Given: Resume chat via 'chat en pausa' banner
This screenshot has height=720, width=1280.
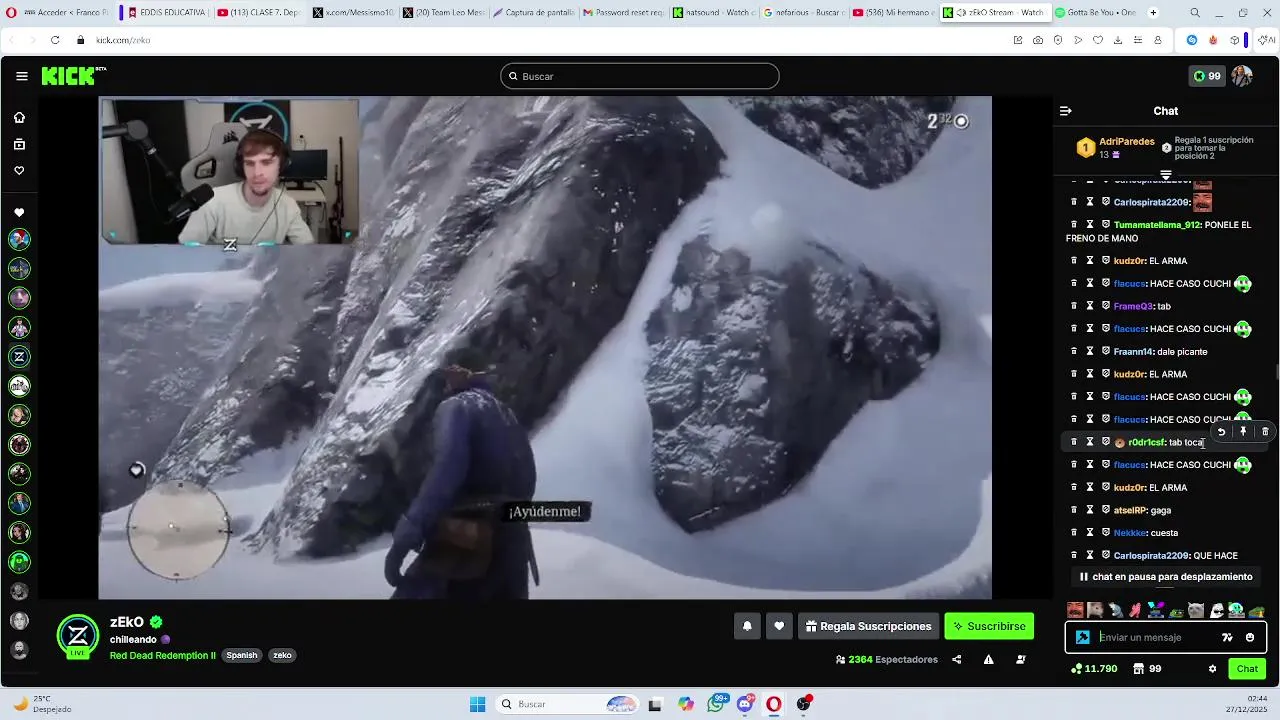Looking at the screenshot, I should (x=1165, y=577).
